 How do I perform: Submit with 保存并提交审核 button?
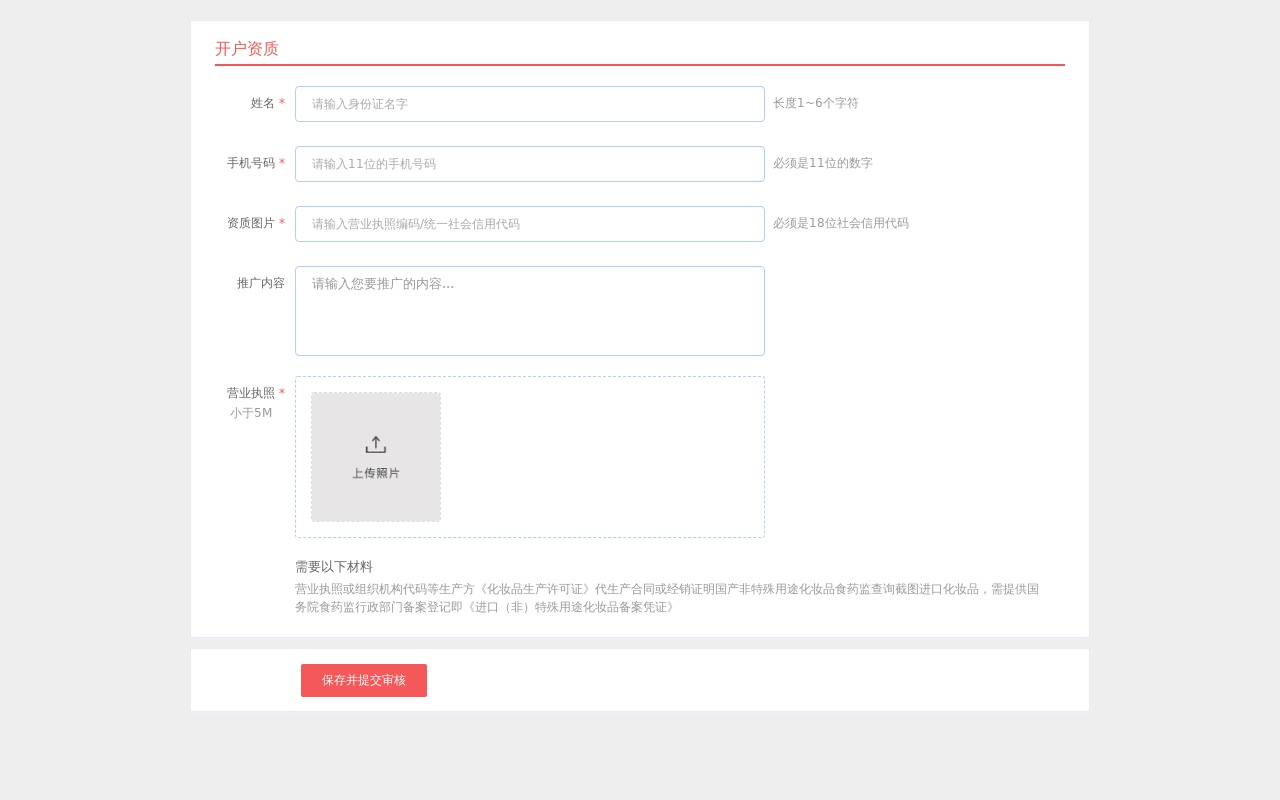[364, 680]
